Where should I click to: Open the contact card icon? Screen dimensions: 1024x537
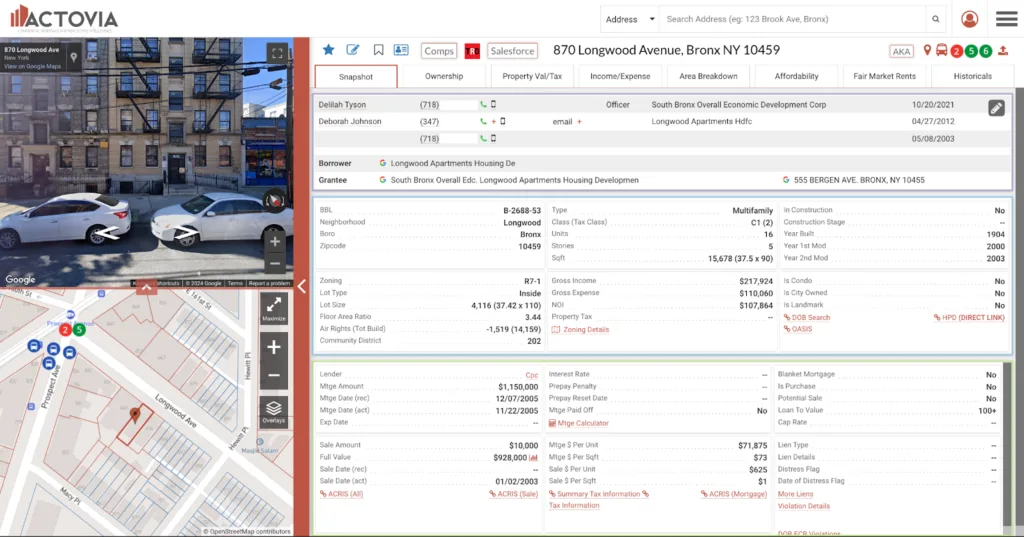[x=401, y=50]
